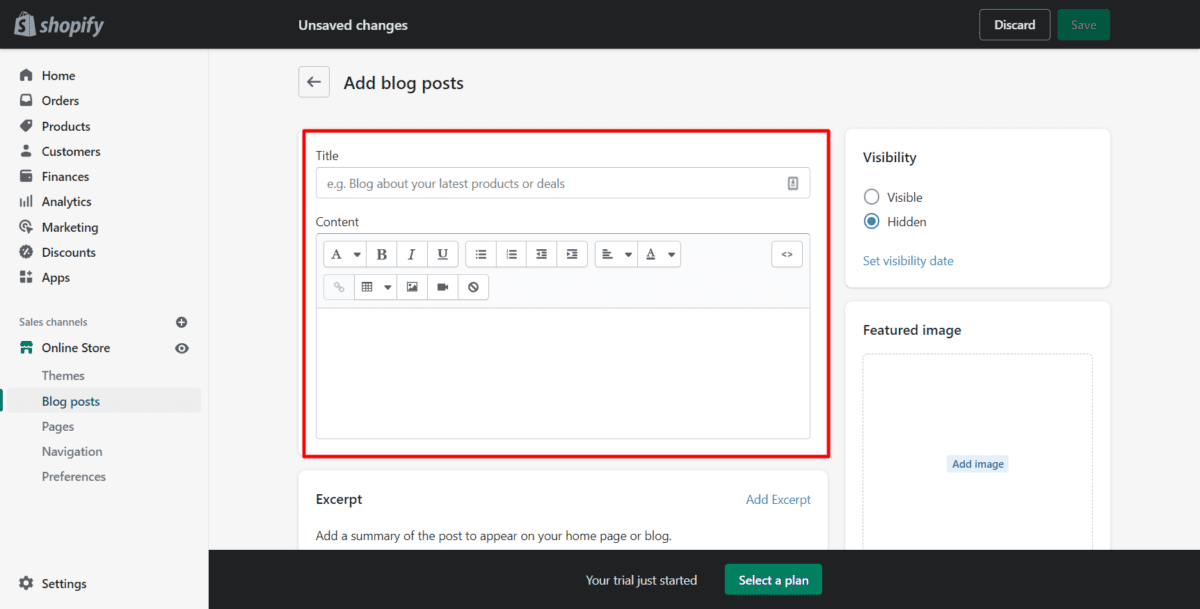This screenshot has height=609, width=1200.
Task: Open the insert table dropdown
Action: pos(375,287)
